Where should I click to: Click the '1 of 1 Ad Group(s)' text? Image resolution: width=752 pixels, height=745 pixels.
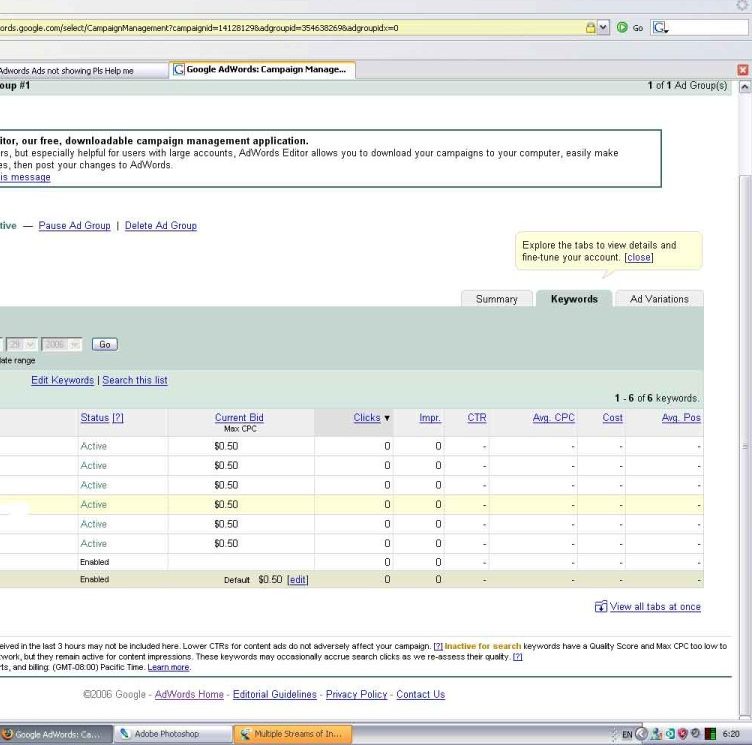[x=687, y=85]
